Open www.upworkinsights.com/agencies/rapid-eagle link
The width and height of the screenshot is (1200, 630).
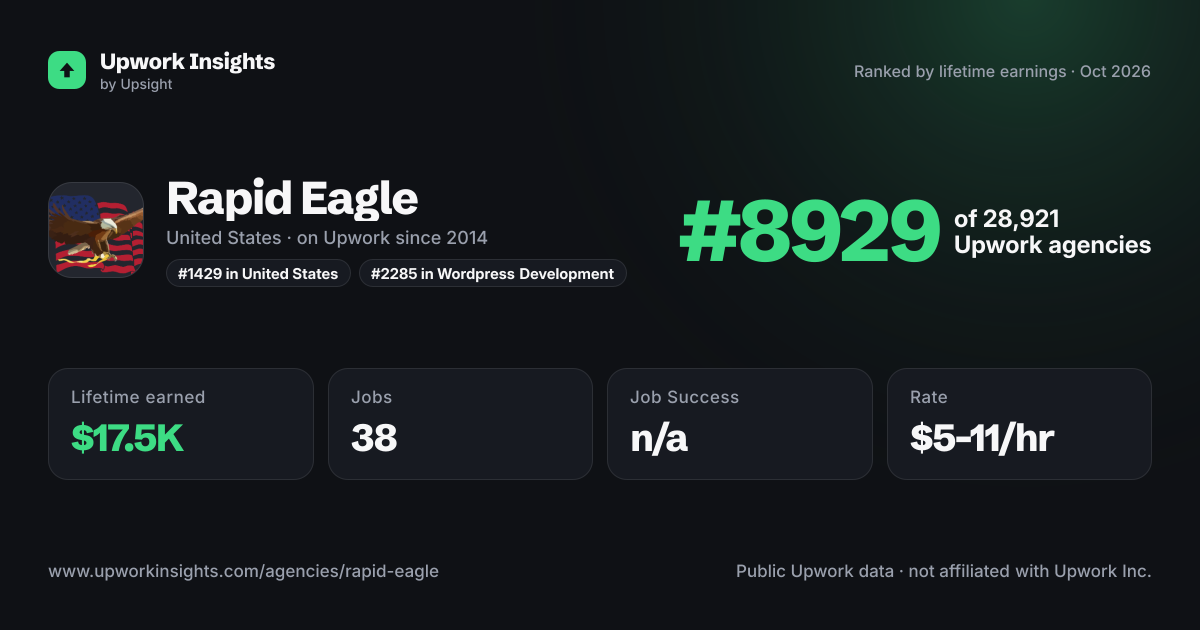pyautogui.click(x=243, y=571)
